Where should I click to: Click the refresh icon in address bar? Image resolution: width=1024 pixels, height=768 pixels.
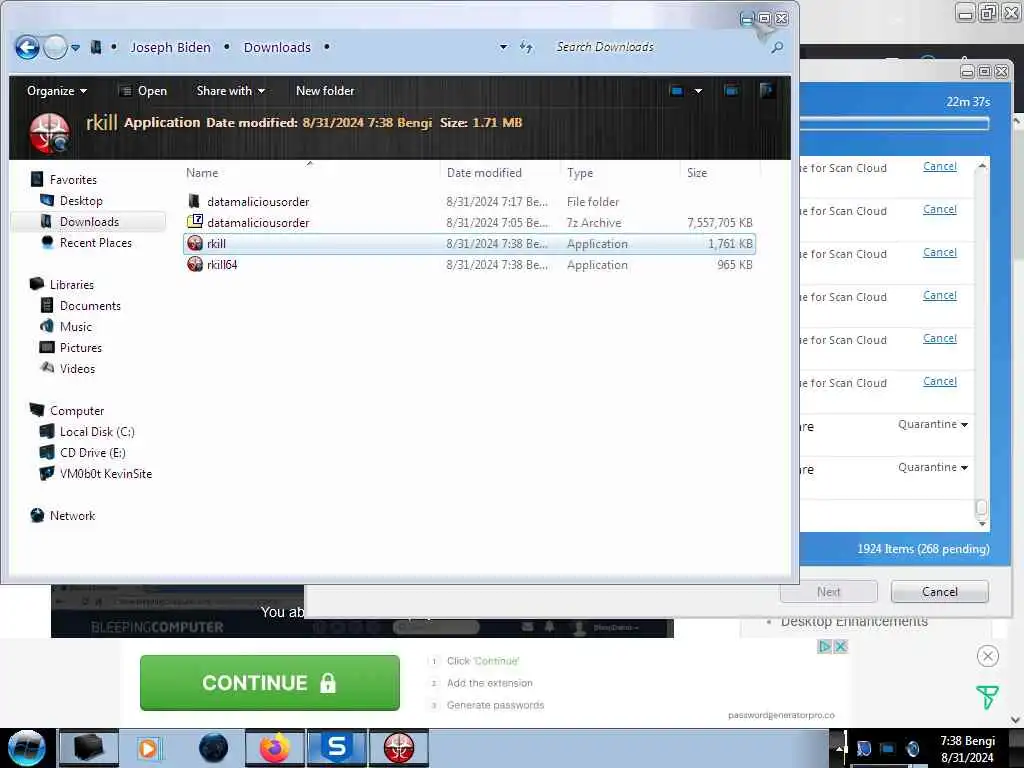pos(526,47)
